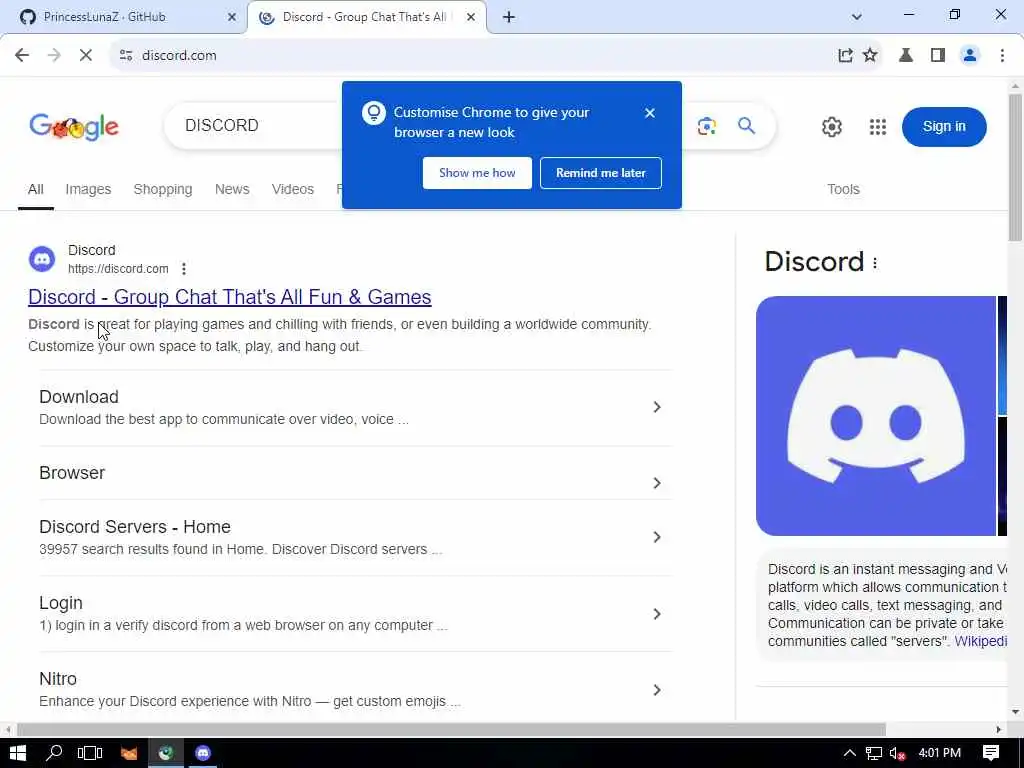Expand the Nitro sitelink chevron

[x=657, y=690]
